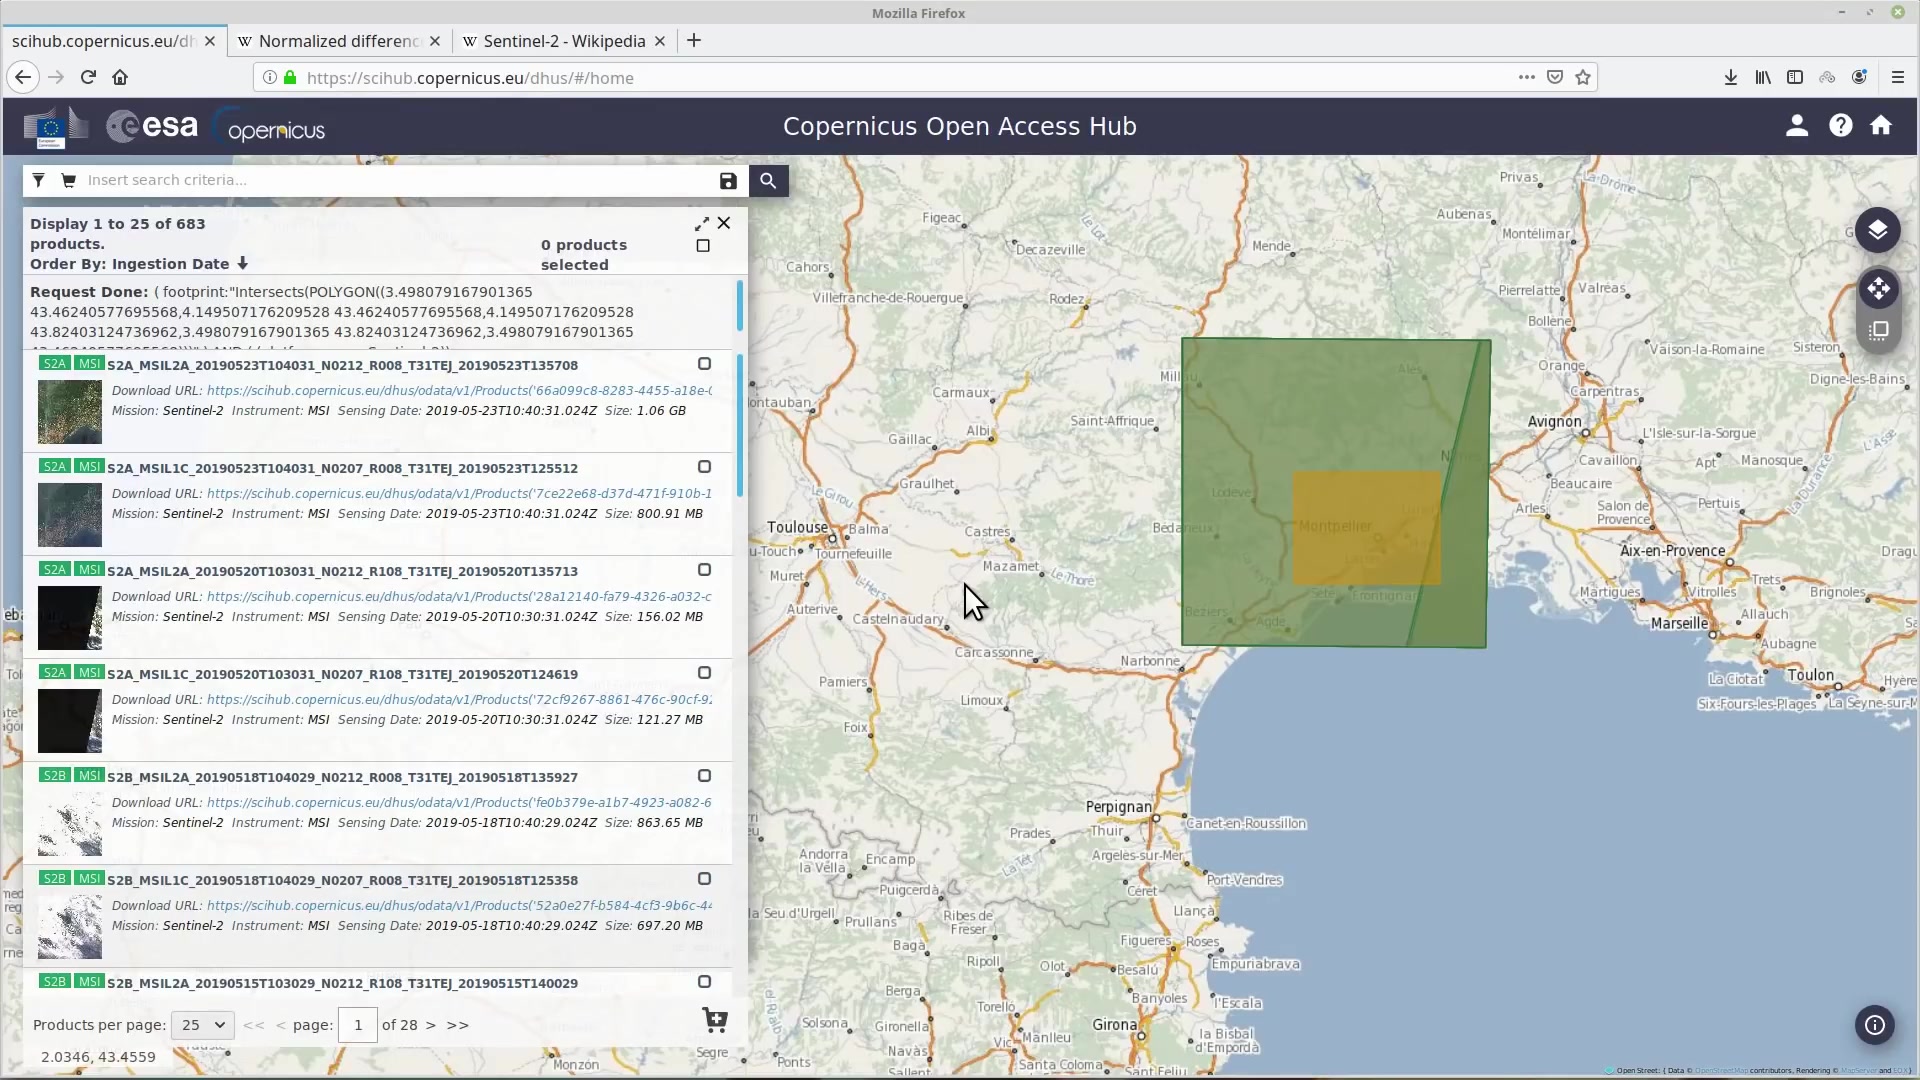Click the help/question mark icon
Screen dimensions: 1920x1080
[x=1840, y=125]
